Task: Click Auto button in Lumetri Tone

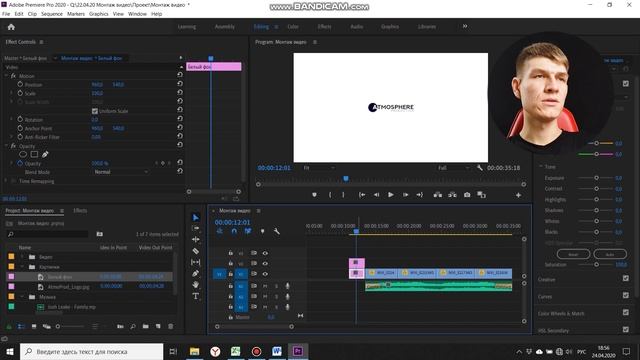Action: point(610,254)
